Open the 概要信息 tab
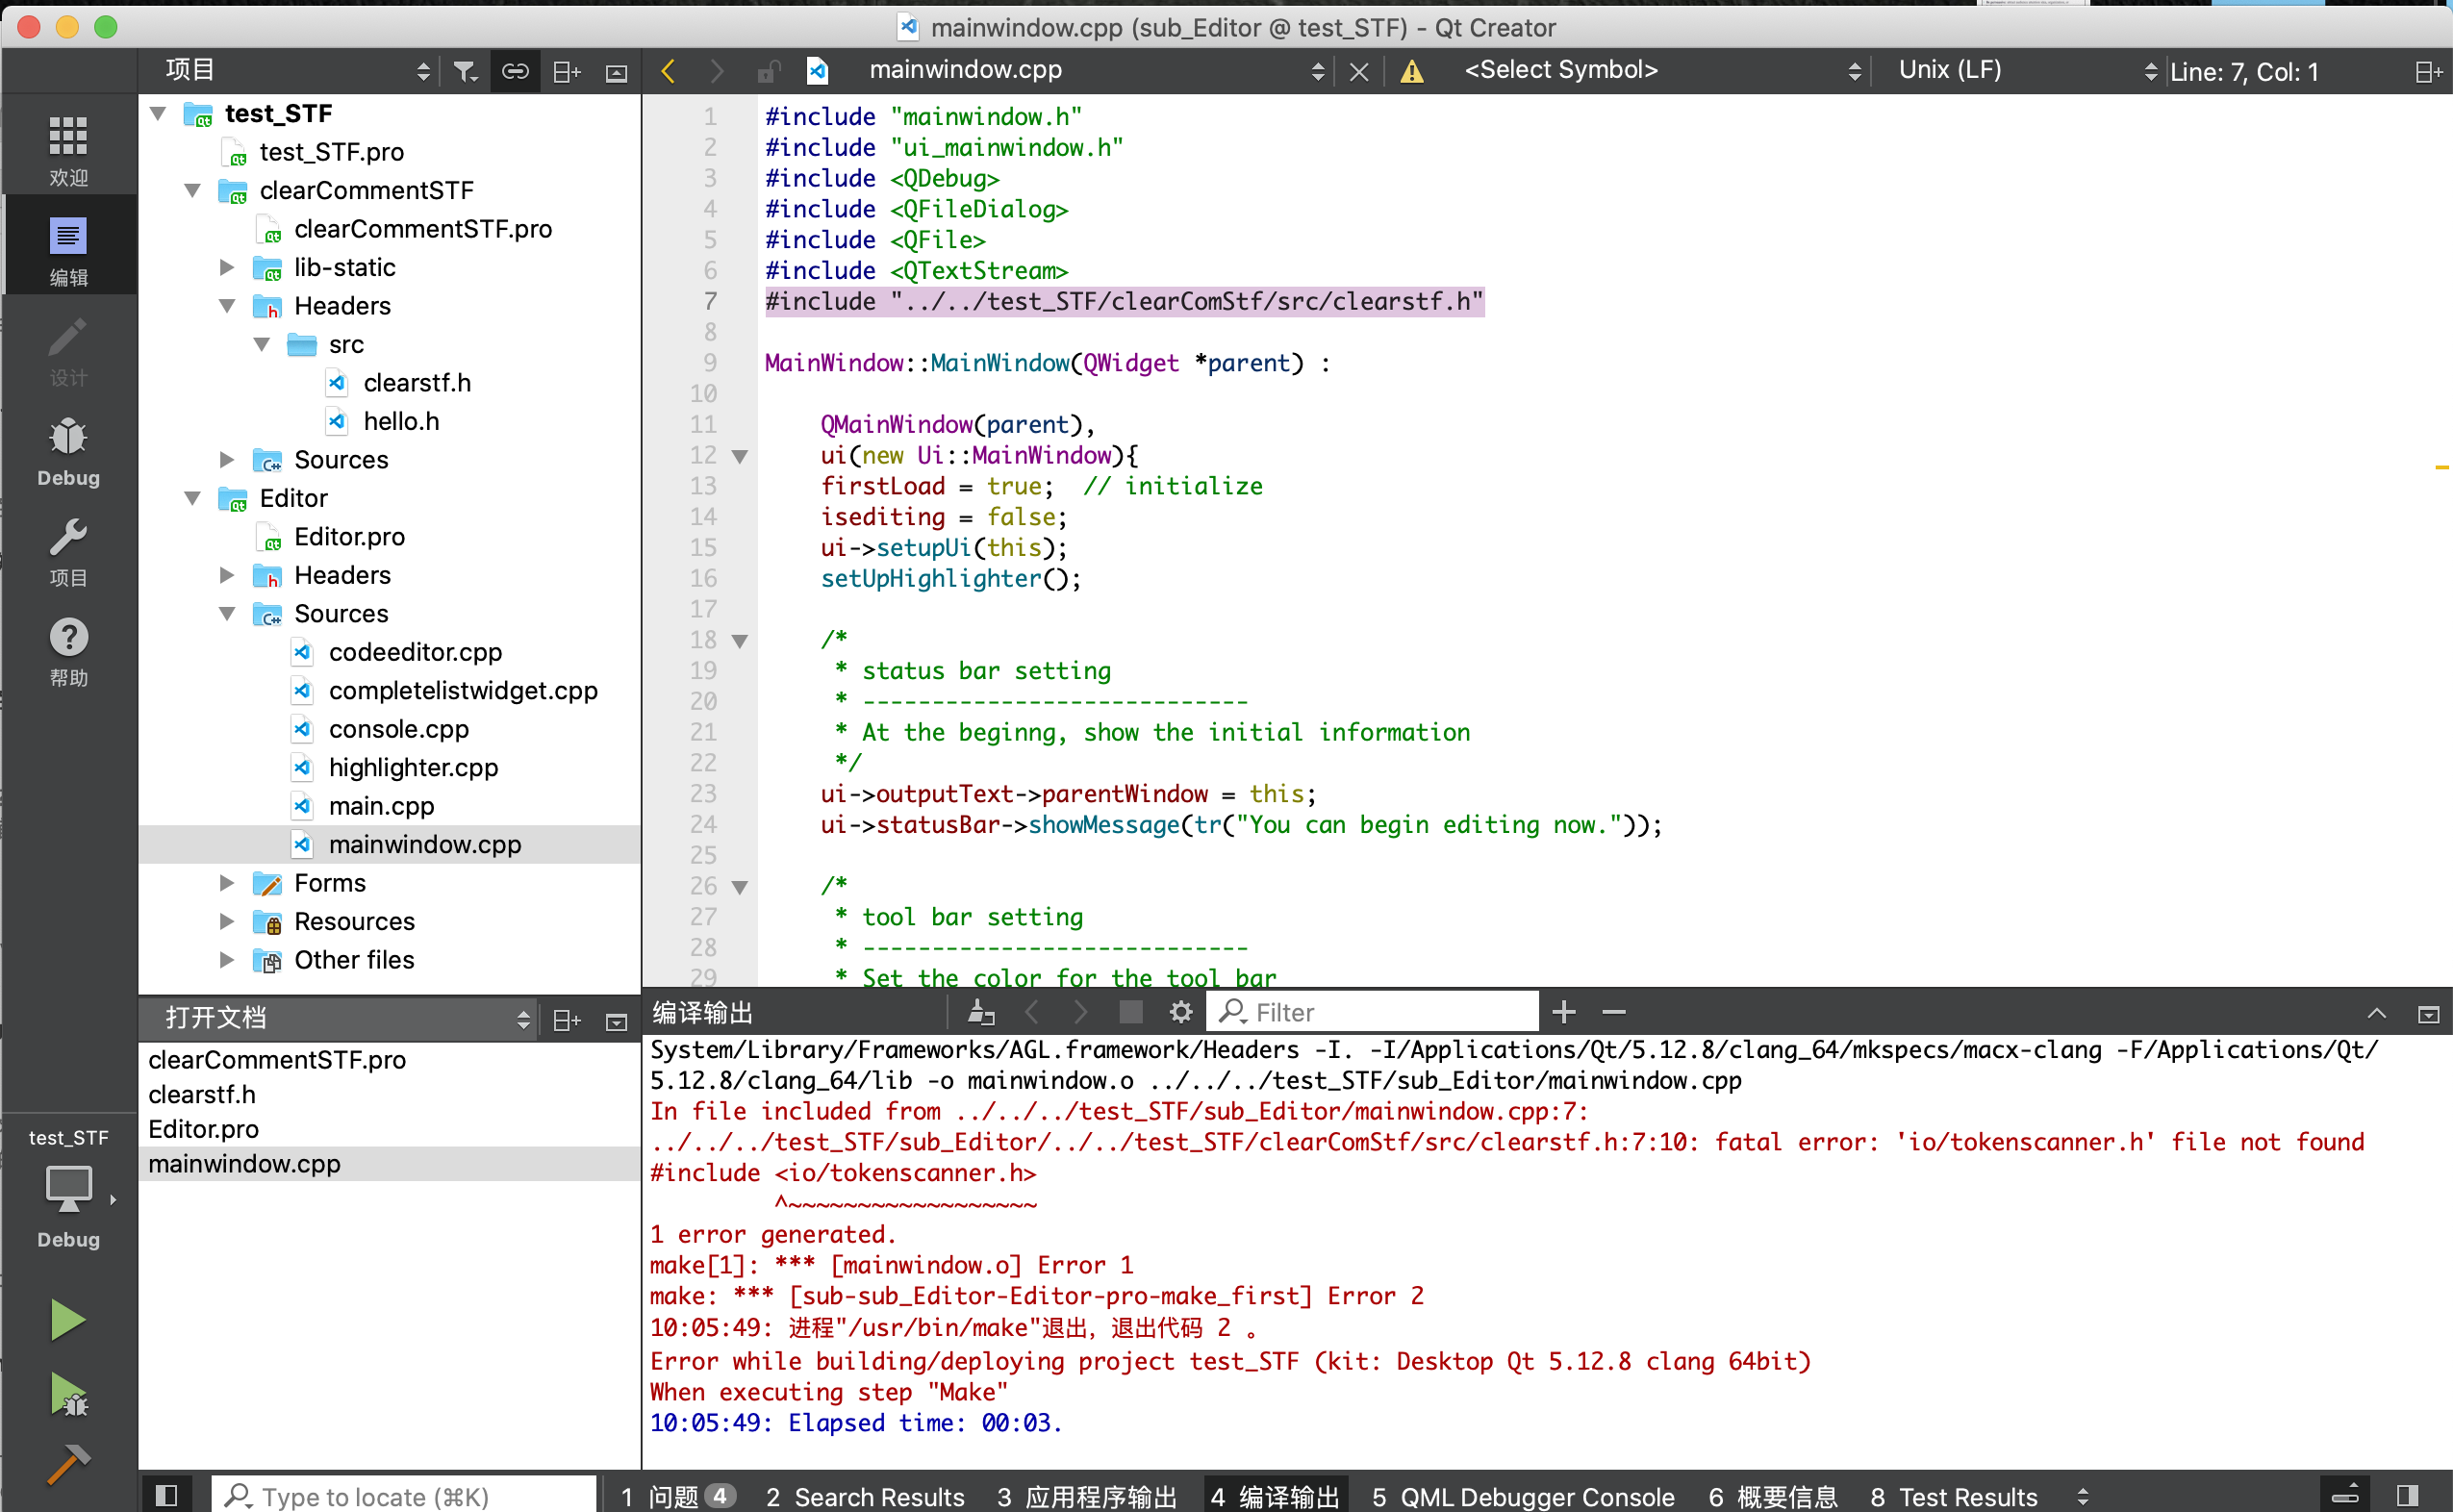 1772,1496
